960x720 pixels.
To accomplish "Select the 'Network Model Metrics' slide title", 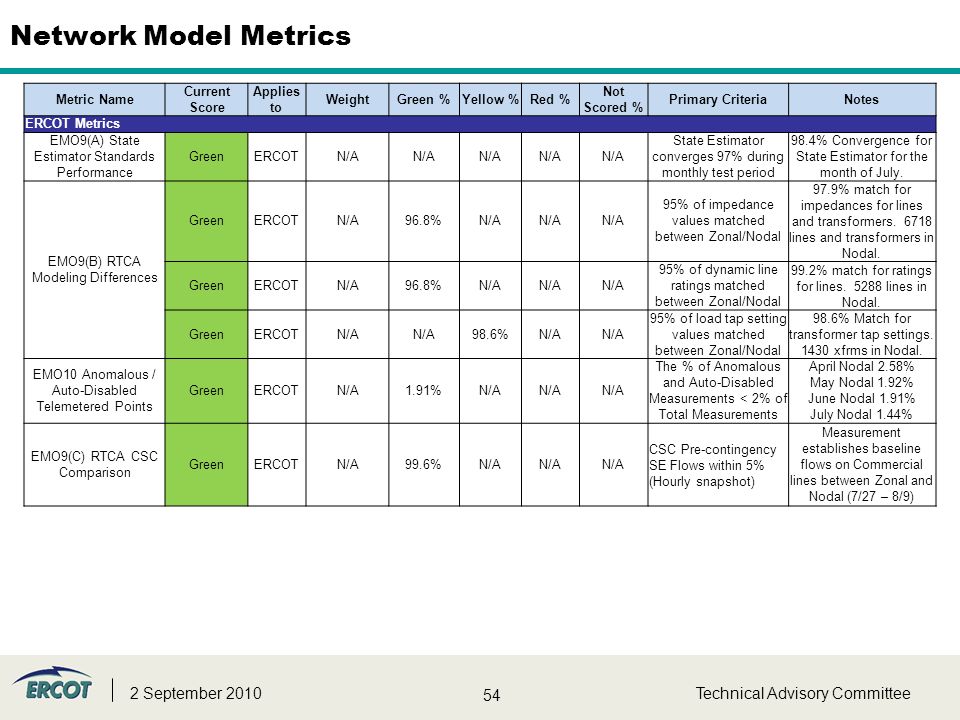I will coord(181,36).
